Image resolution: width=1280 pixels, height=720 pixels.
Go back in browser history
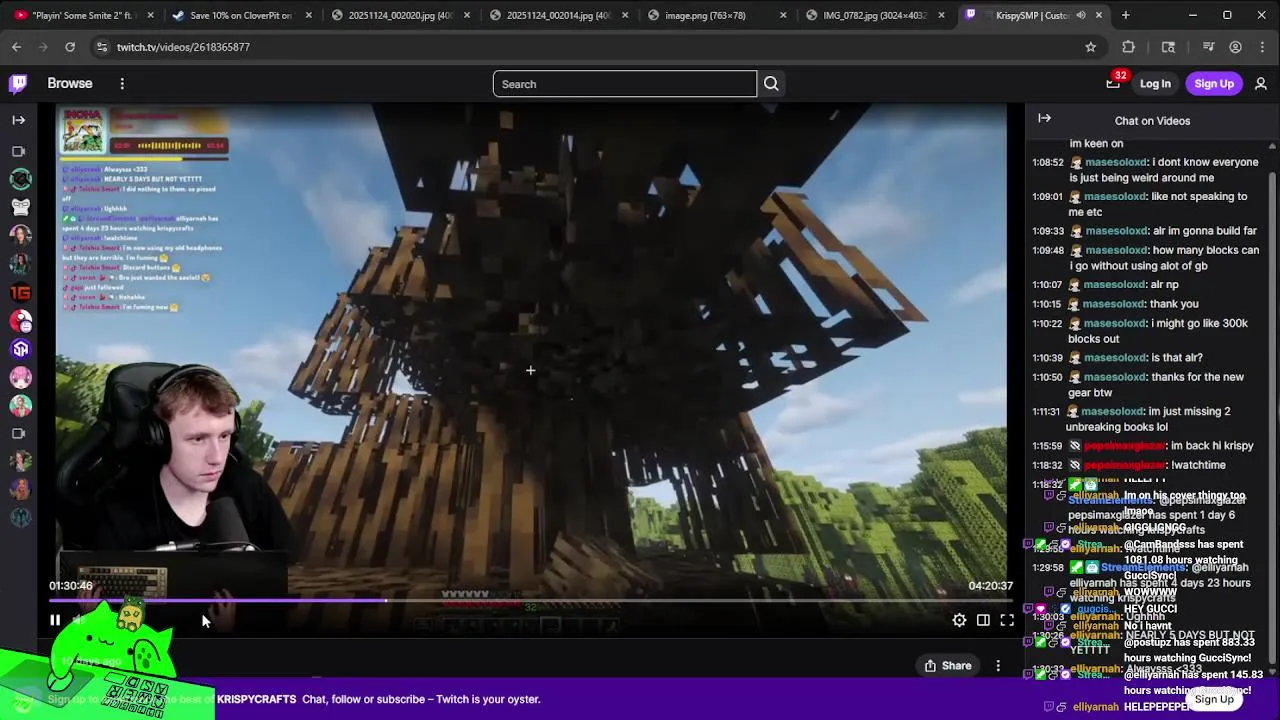coord(17,47)
